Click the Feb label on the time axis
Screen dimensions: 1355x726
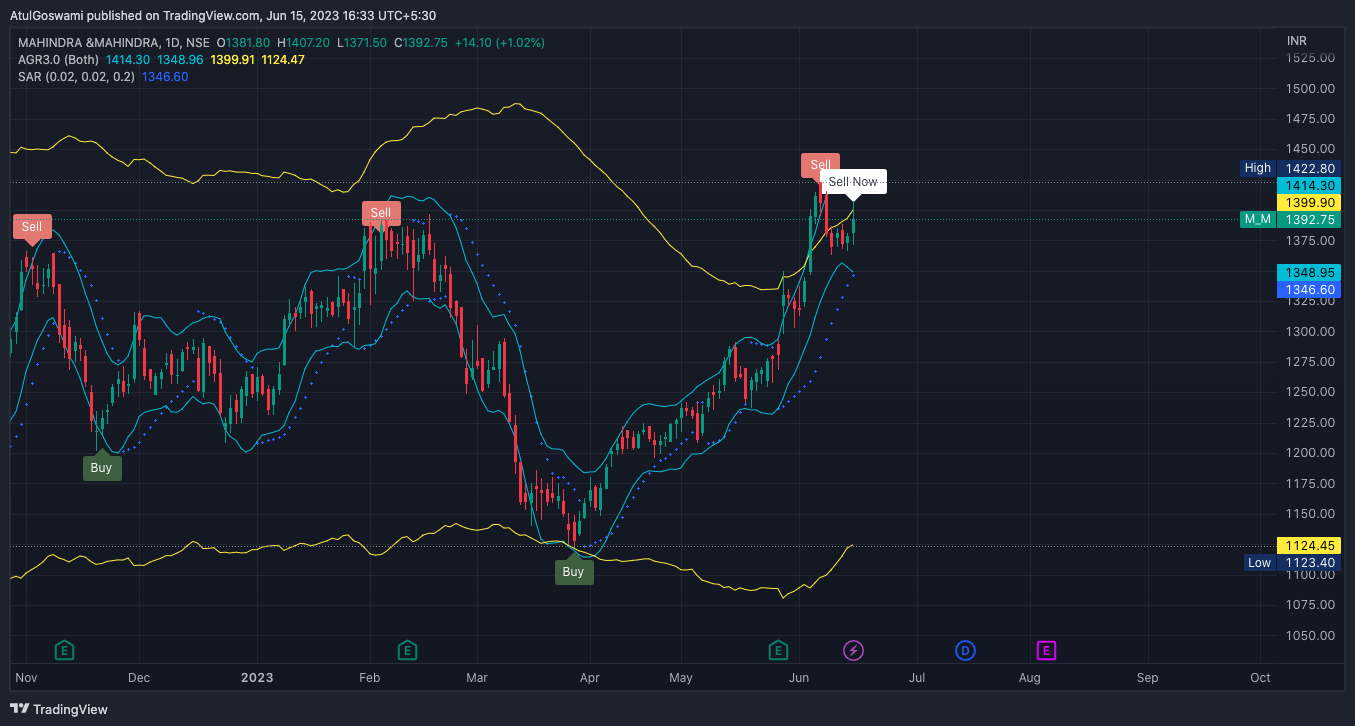[x=369, y=678]
